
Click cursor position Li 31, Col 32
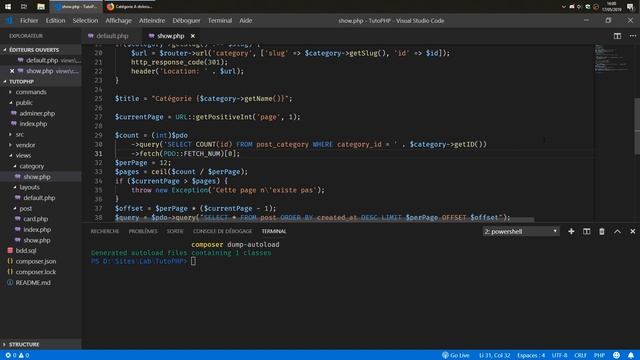[x=494, y=356]
